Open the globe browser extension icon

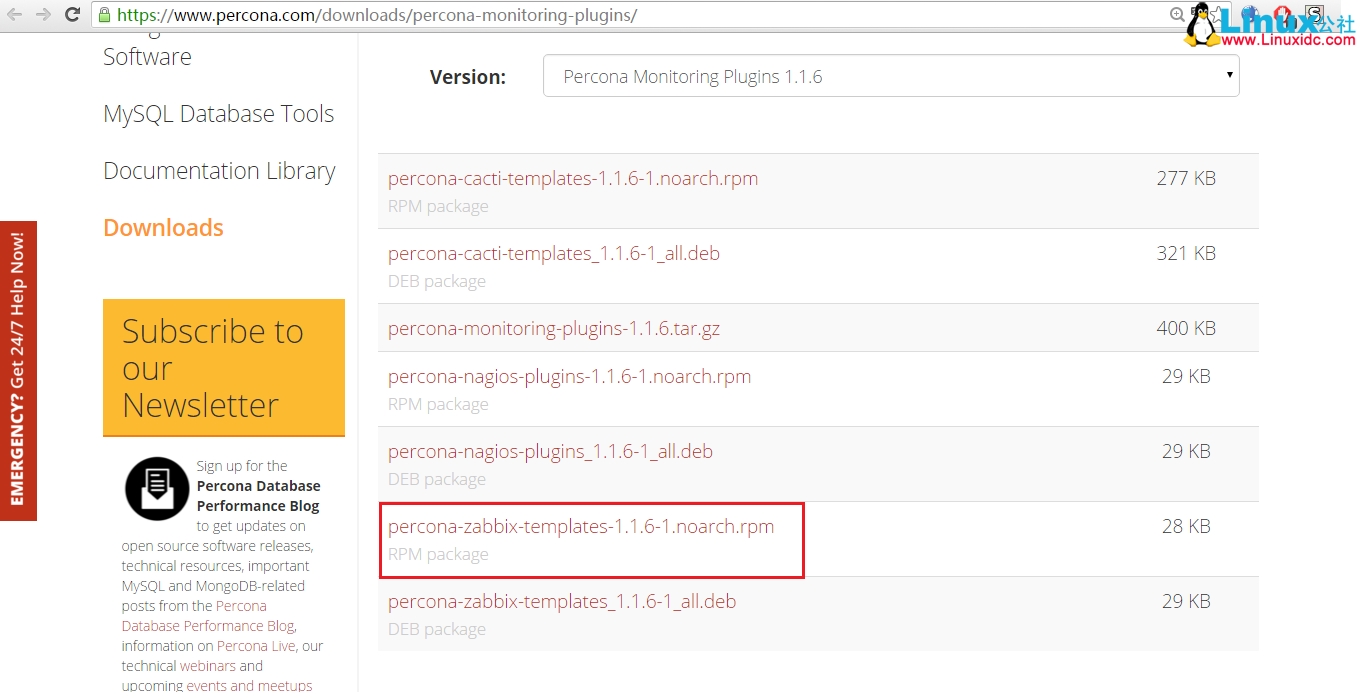1250,14
